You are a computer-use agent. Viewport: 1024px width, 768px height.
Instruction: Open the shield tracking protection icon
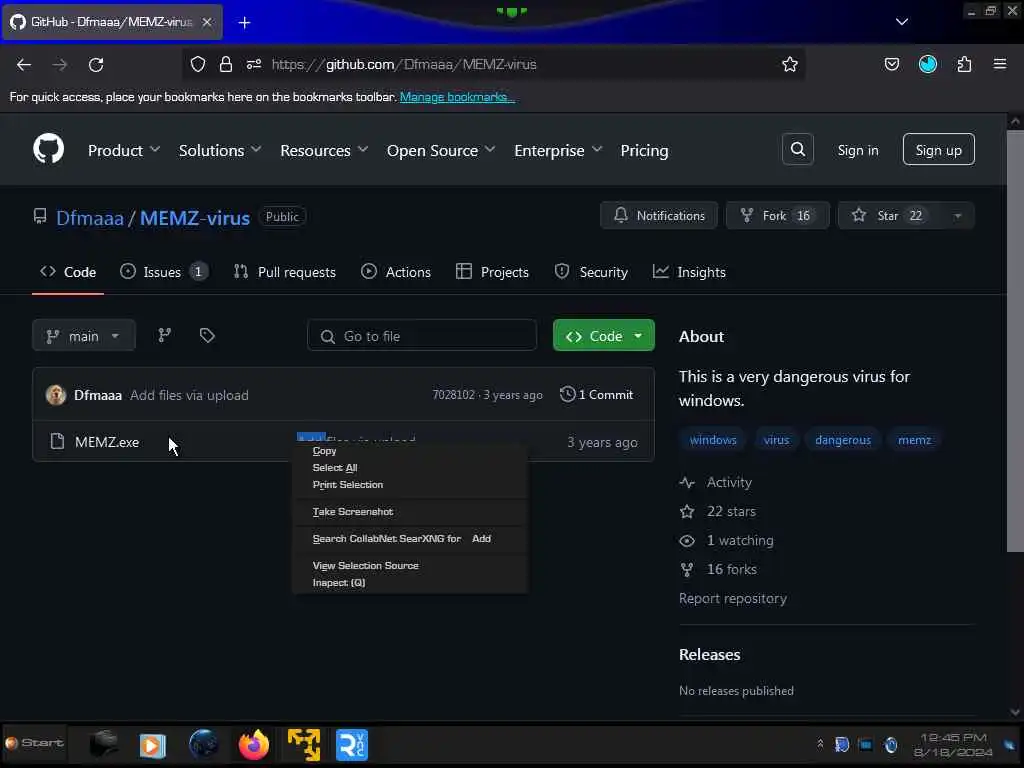198,64
